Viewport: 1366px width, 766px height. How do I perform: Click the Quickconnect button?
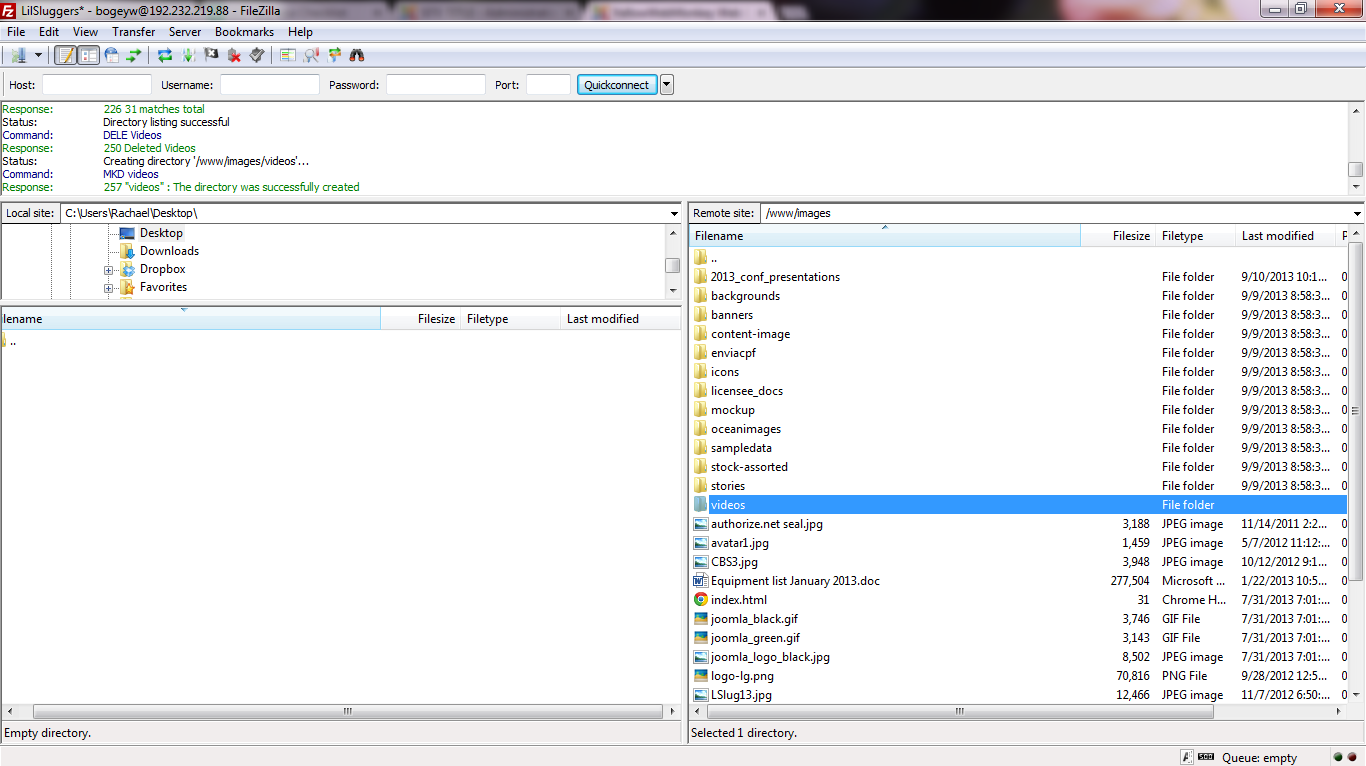pos(617,85)
